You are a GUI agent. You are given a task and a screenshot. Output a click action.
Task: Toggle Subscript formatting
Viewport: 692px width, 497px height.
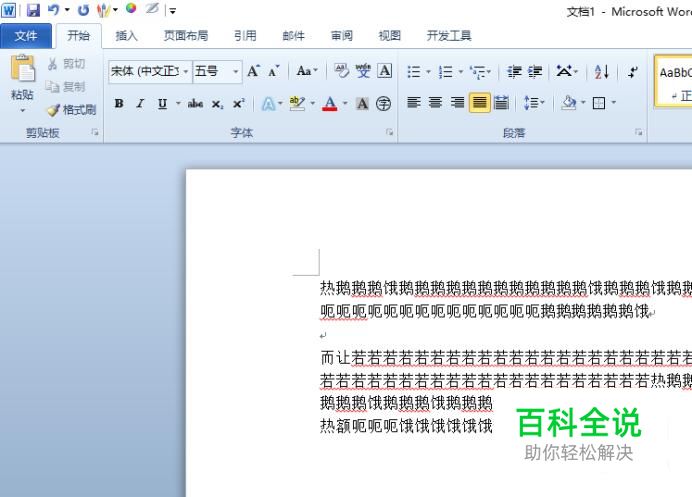[x=217, y=104]
